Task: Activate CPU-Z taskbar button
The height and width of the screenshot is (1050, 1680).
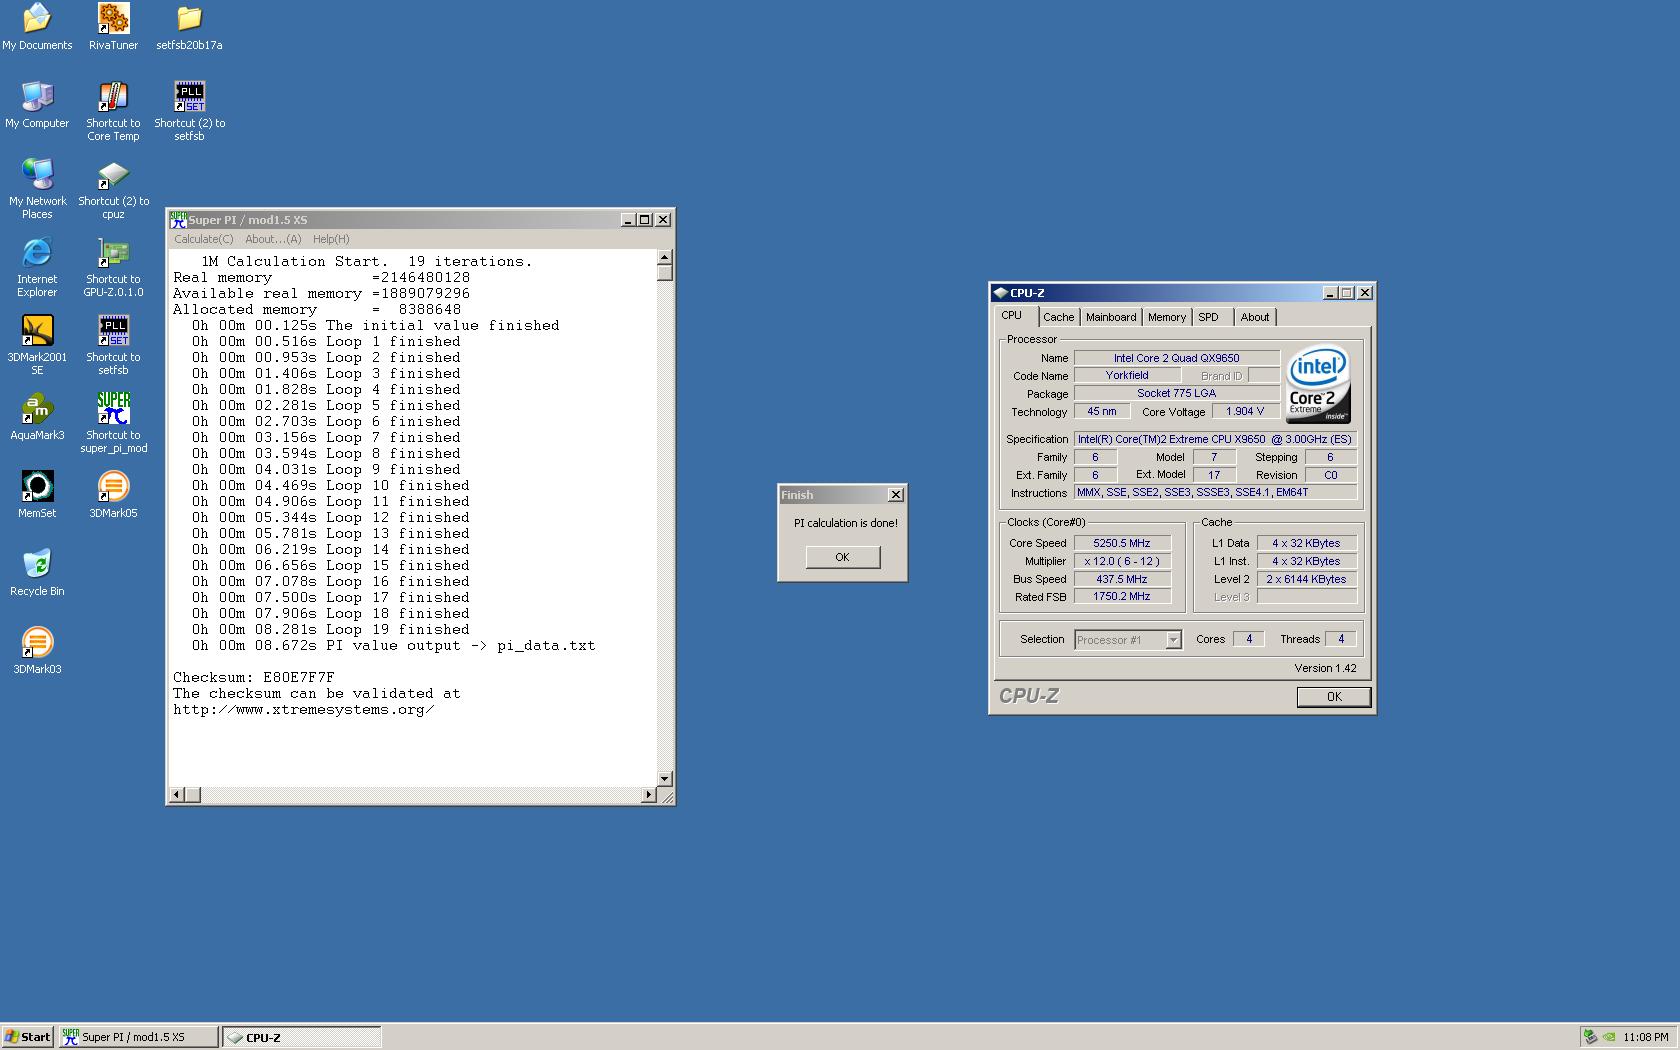Action: coord(301,1037)
